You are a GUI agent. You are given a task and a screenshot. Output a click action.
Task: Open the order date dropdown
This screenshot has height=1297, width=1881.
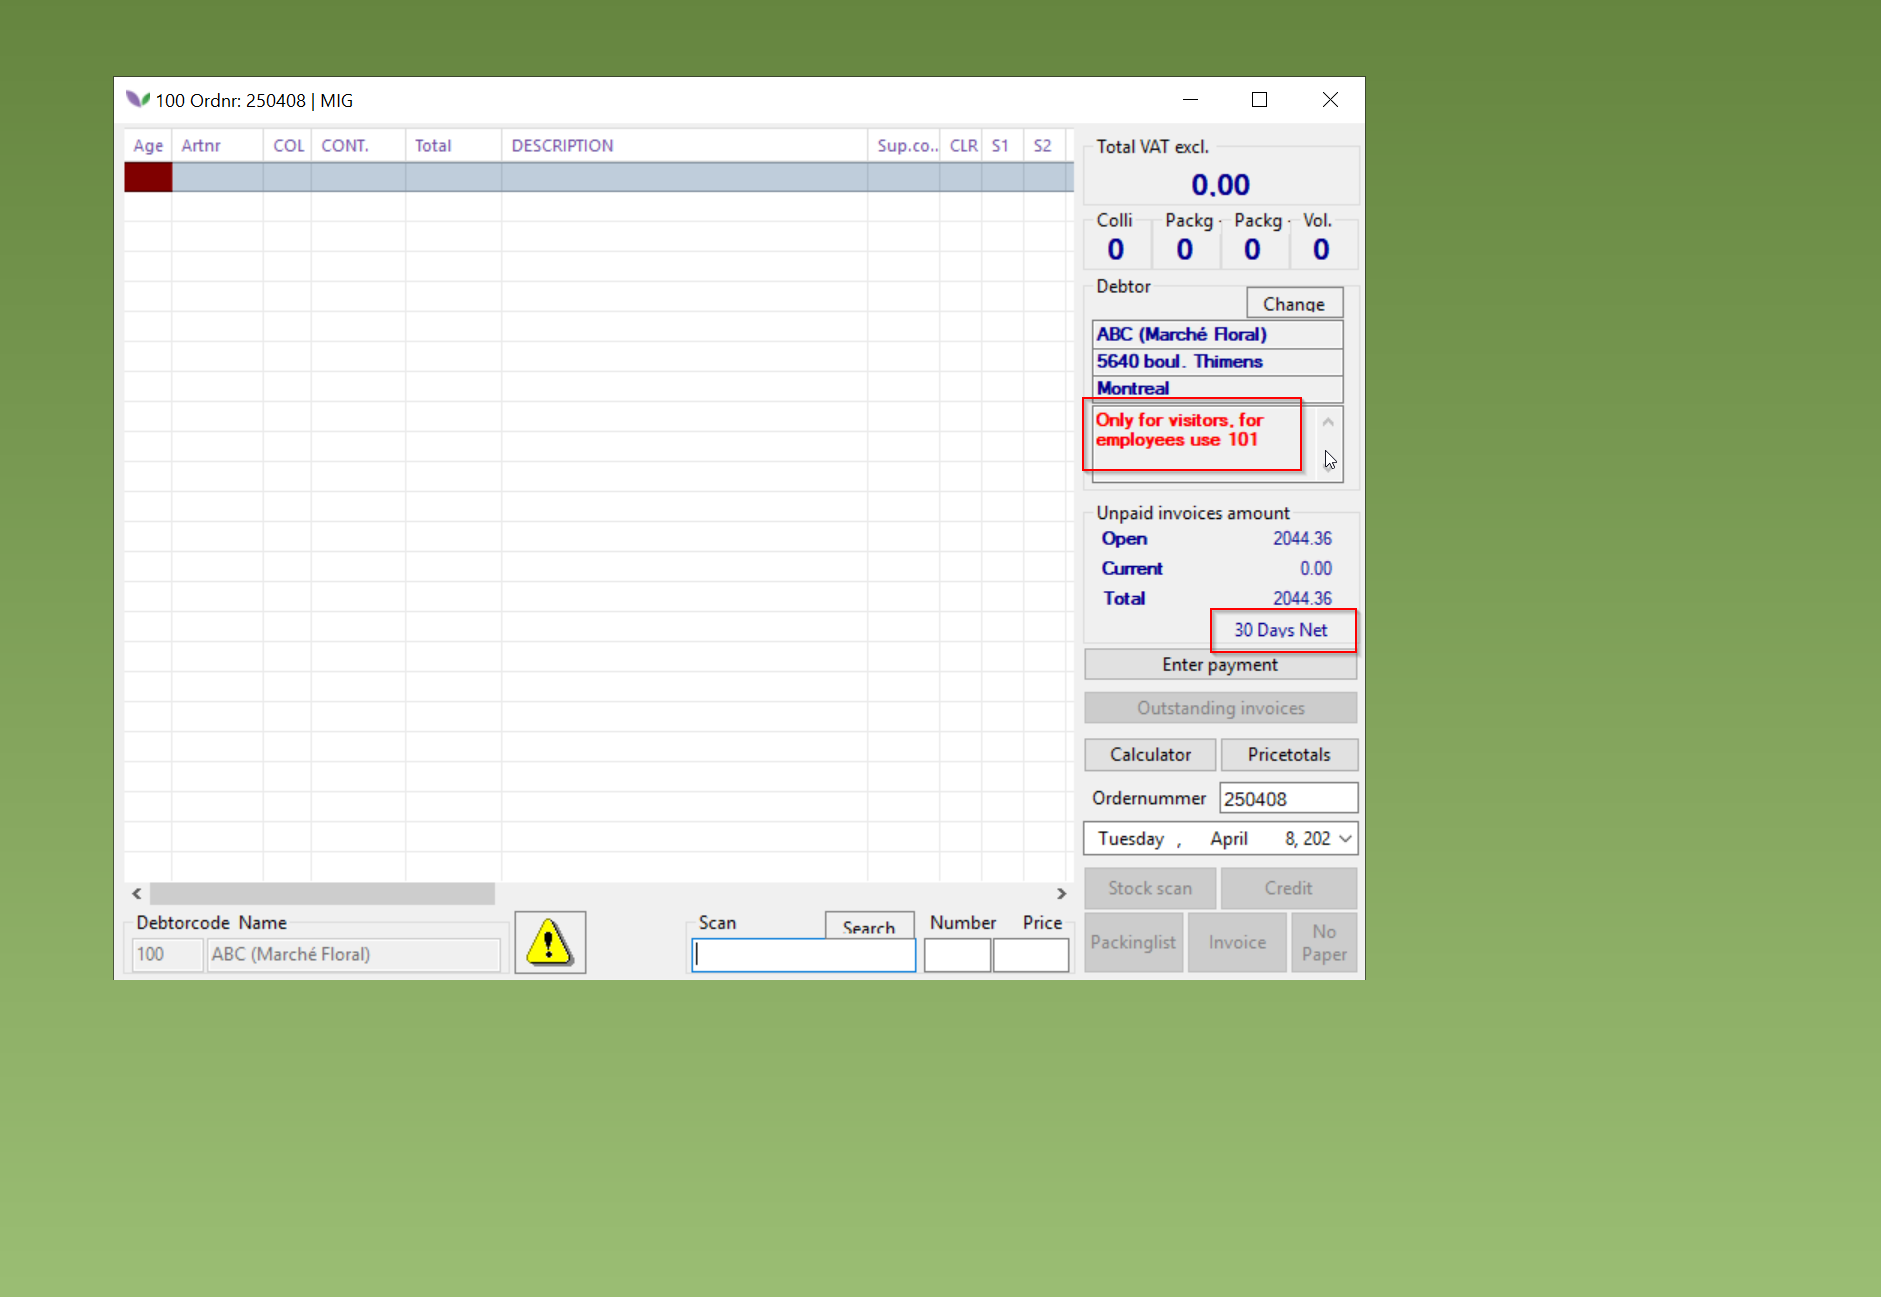[x=1345, y=839]
